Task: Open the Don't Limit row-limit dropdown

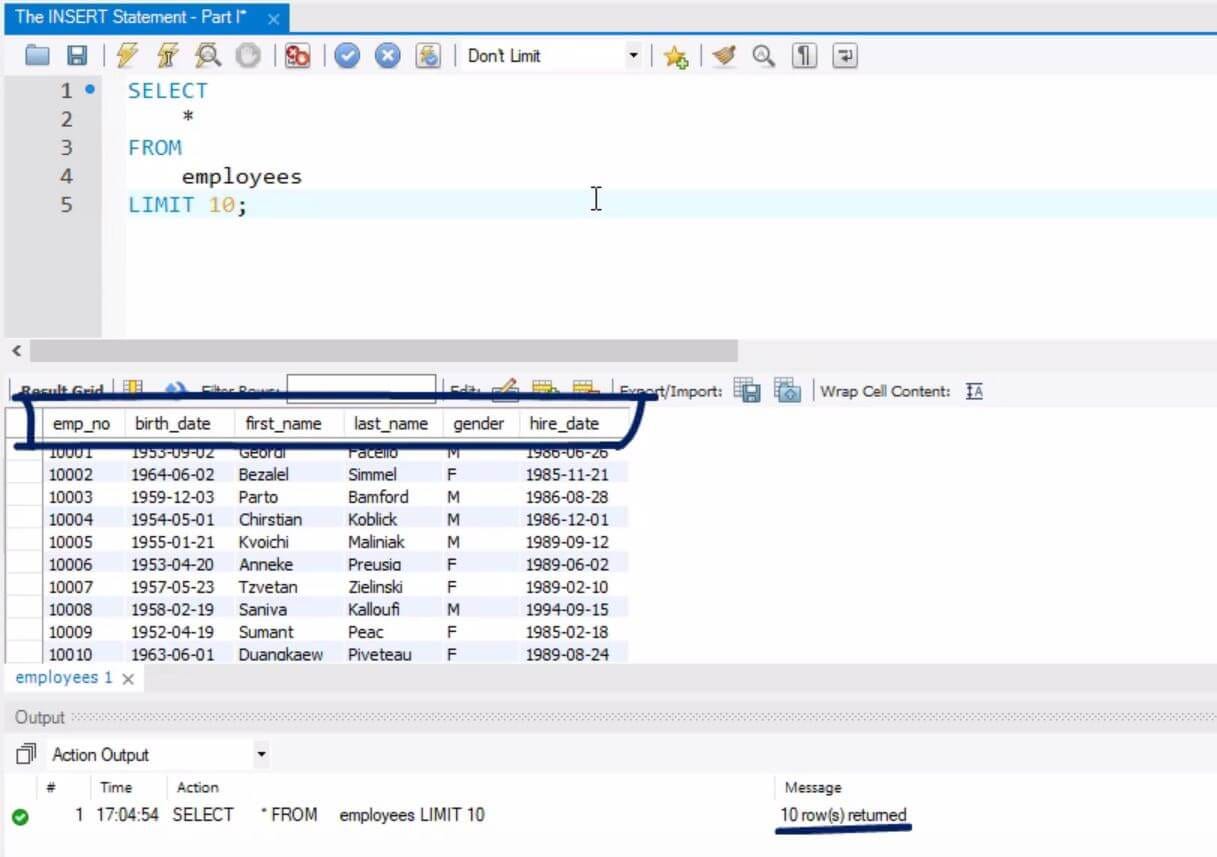Action: [x=635, y=55]
